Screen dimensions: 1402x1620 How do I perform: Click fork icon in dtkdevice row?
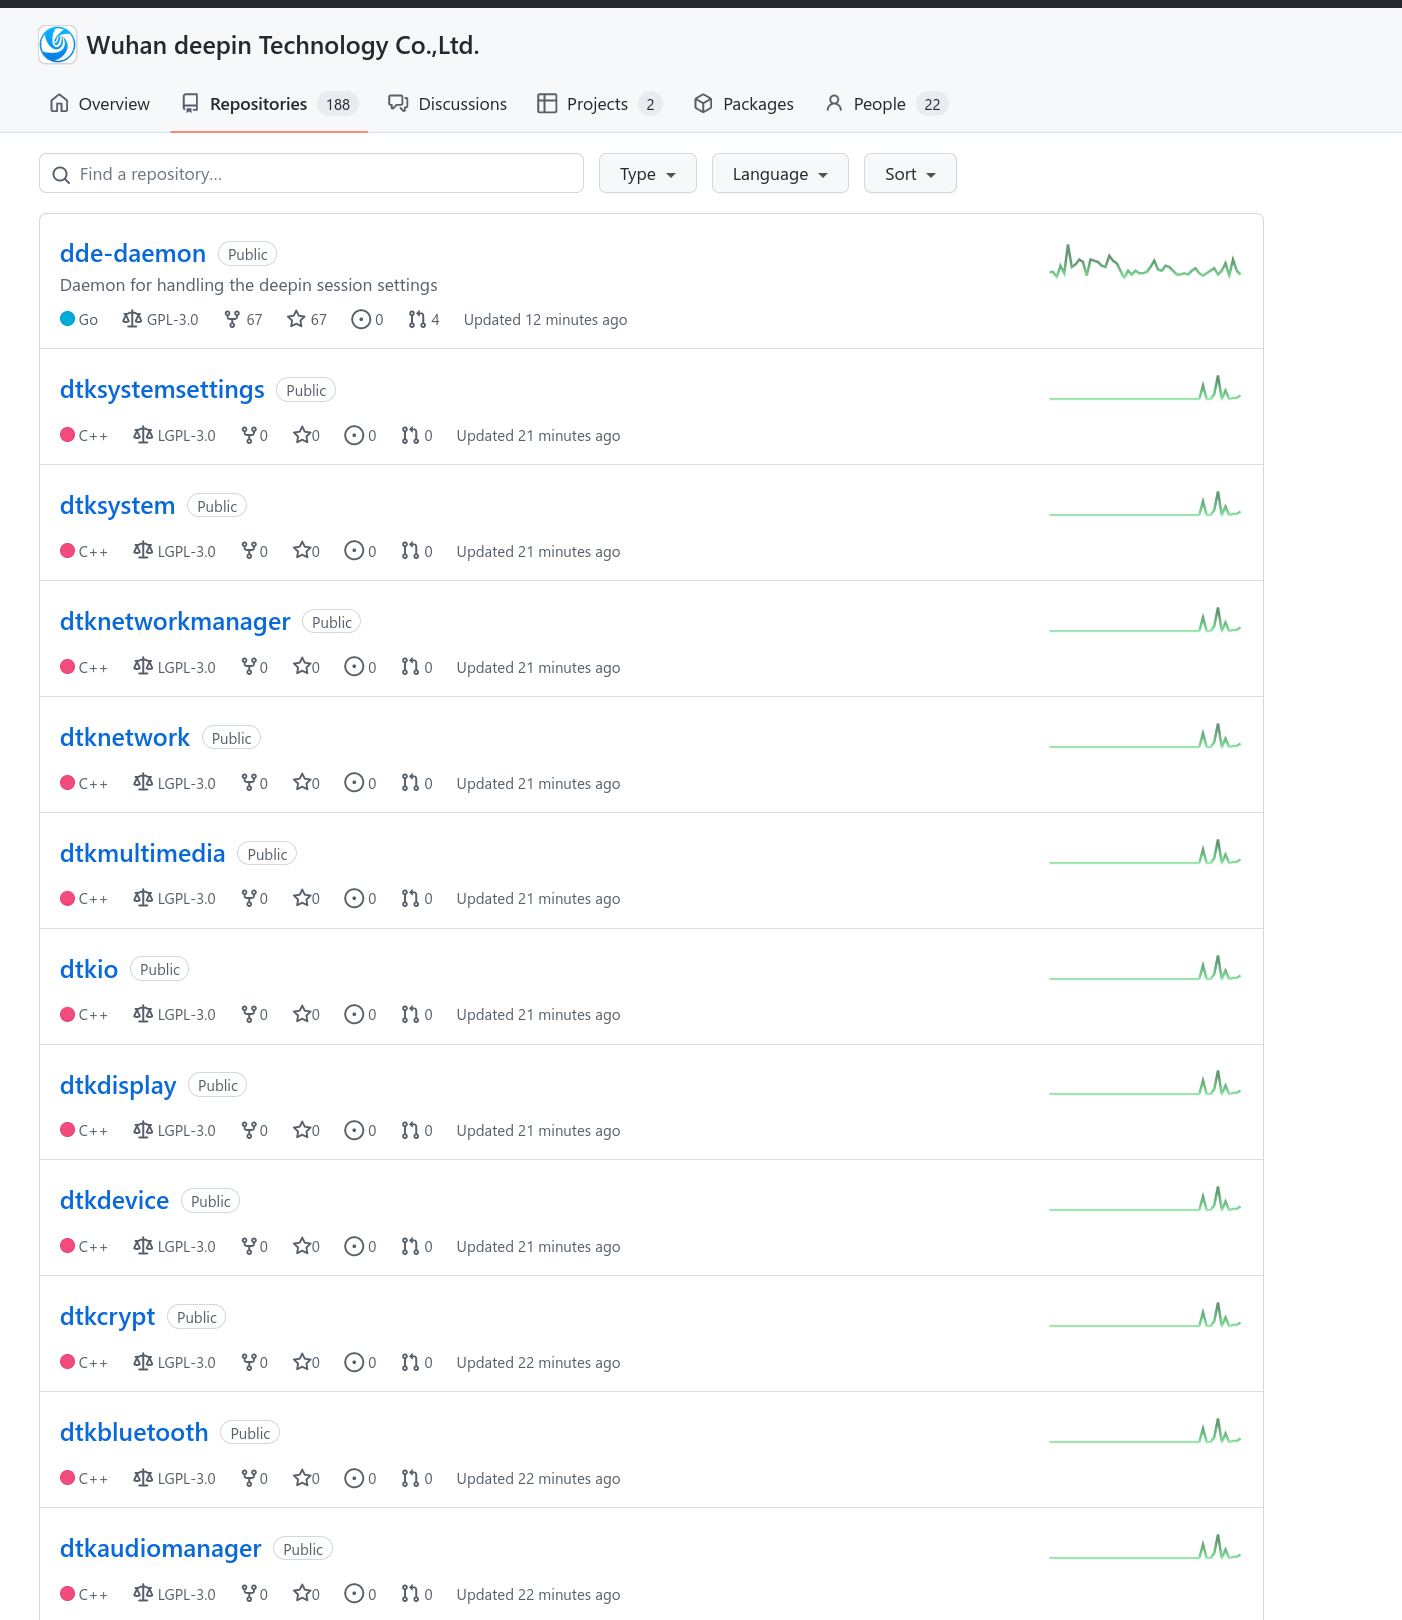(x=249, y=1246)
